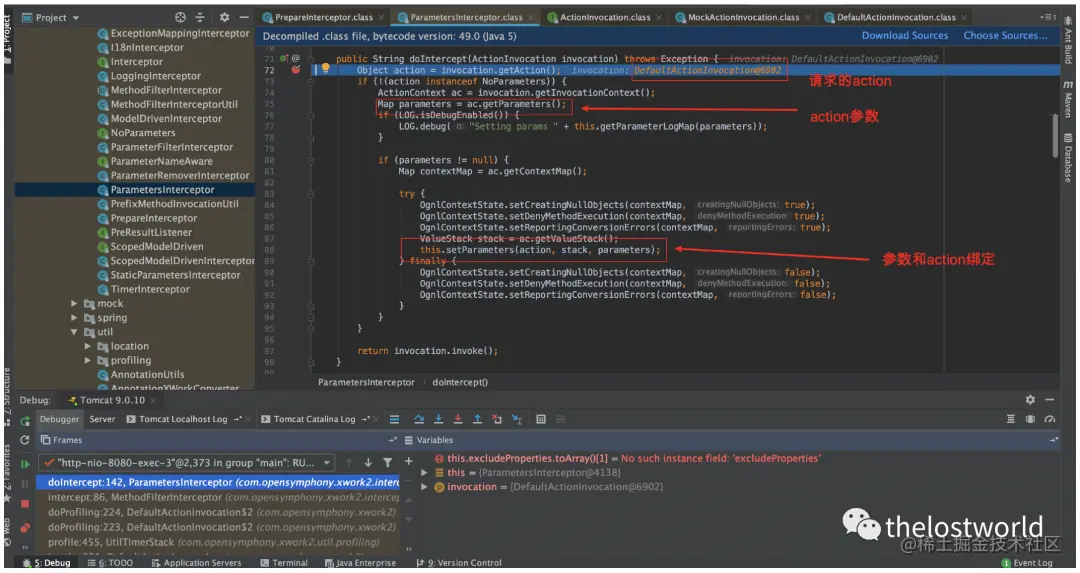Click plus icon to add new watch
The height and width of the screenshot is (573, 1080).
408,461
